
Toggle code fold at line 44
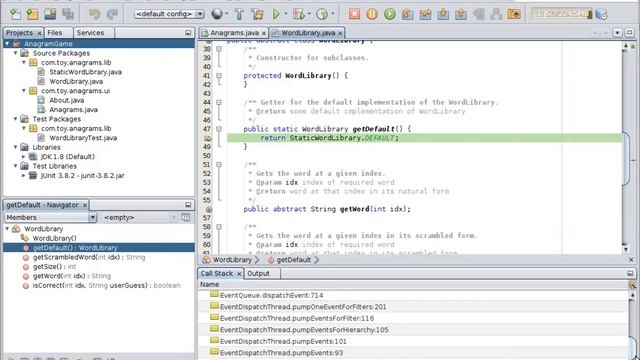219,102
